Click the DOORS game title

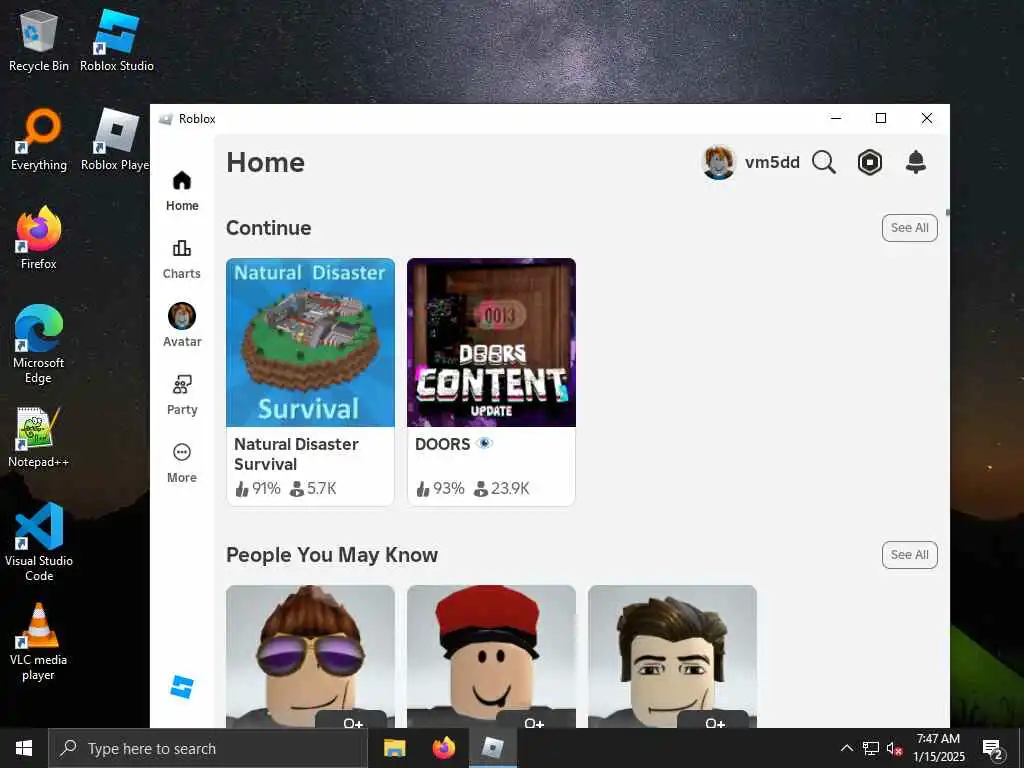pos(442,444)
